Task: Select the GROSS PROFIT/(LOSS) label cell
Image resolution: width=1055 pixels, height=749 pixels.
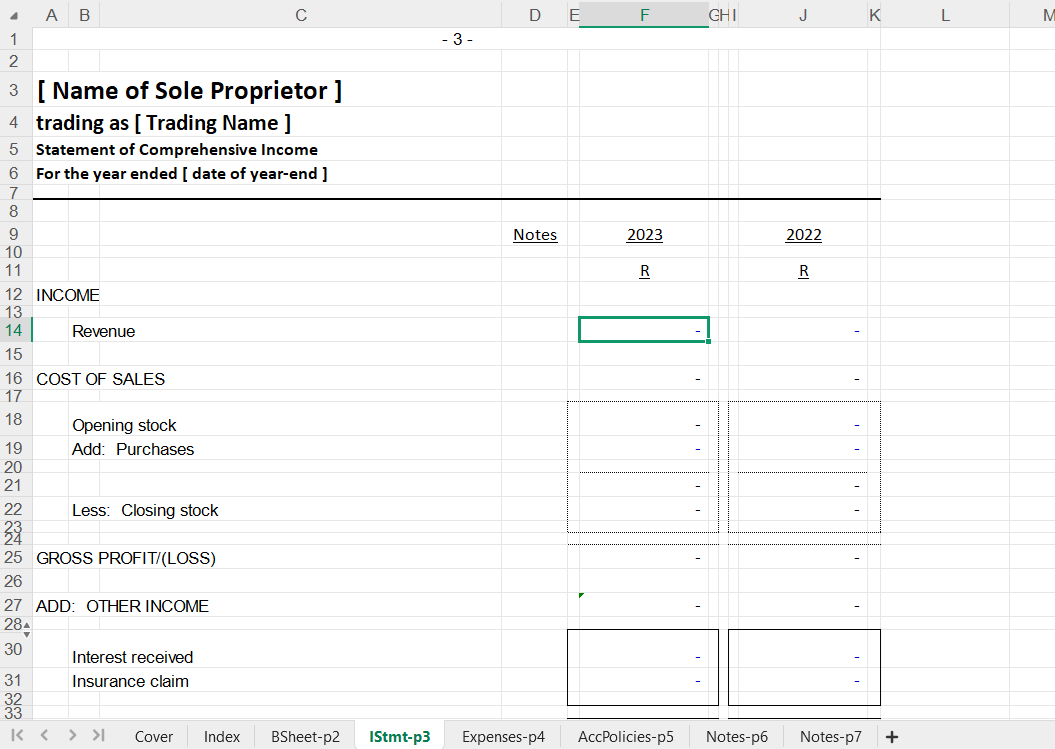Action: tap(126, 557)
